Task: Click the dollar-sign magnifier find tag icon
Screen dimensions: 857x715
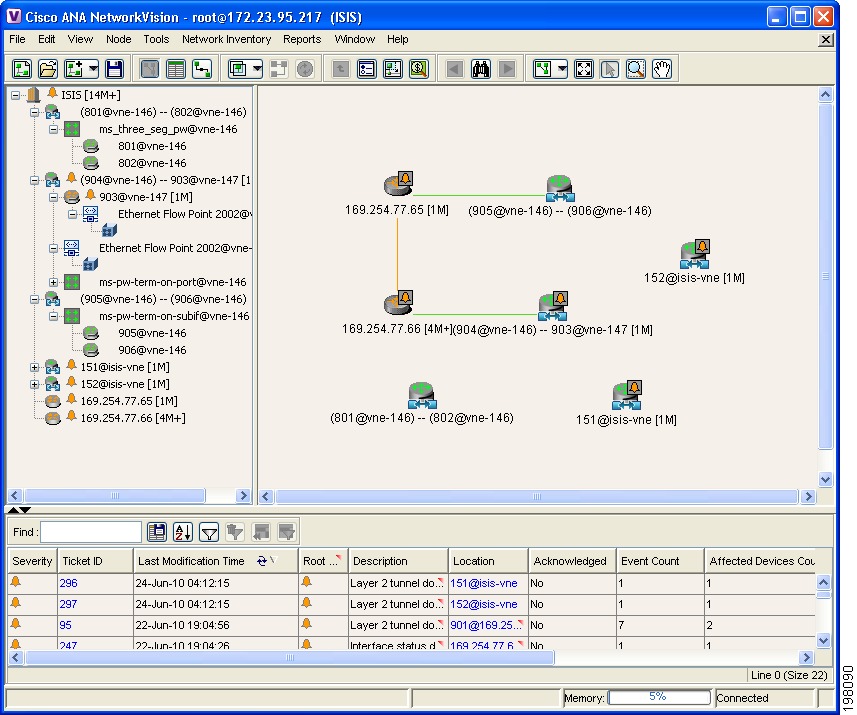Action: [419, 69]
